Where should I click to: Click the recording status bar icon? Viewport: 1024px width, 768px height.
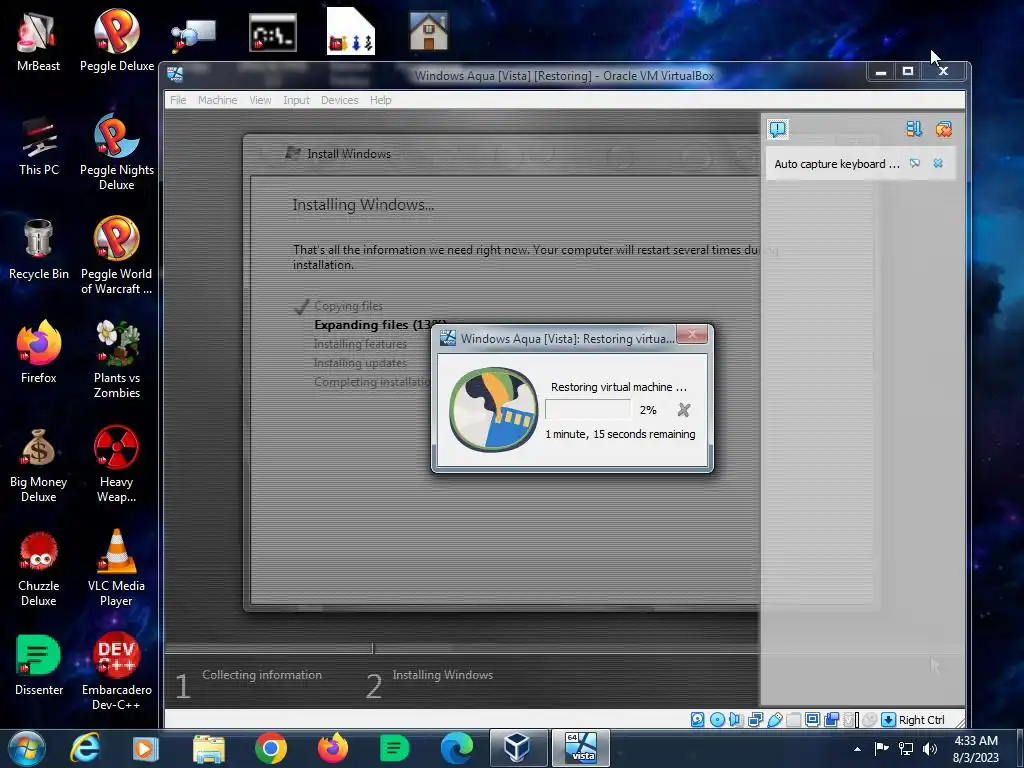tap(831, 720)
